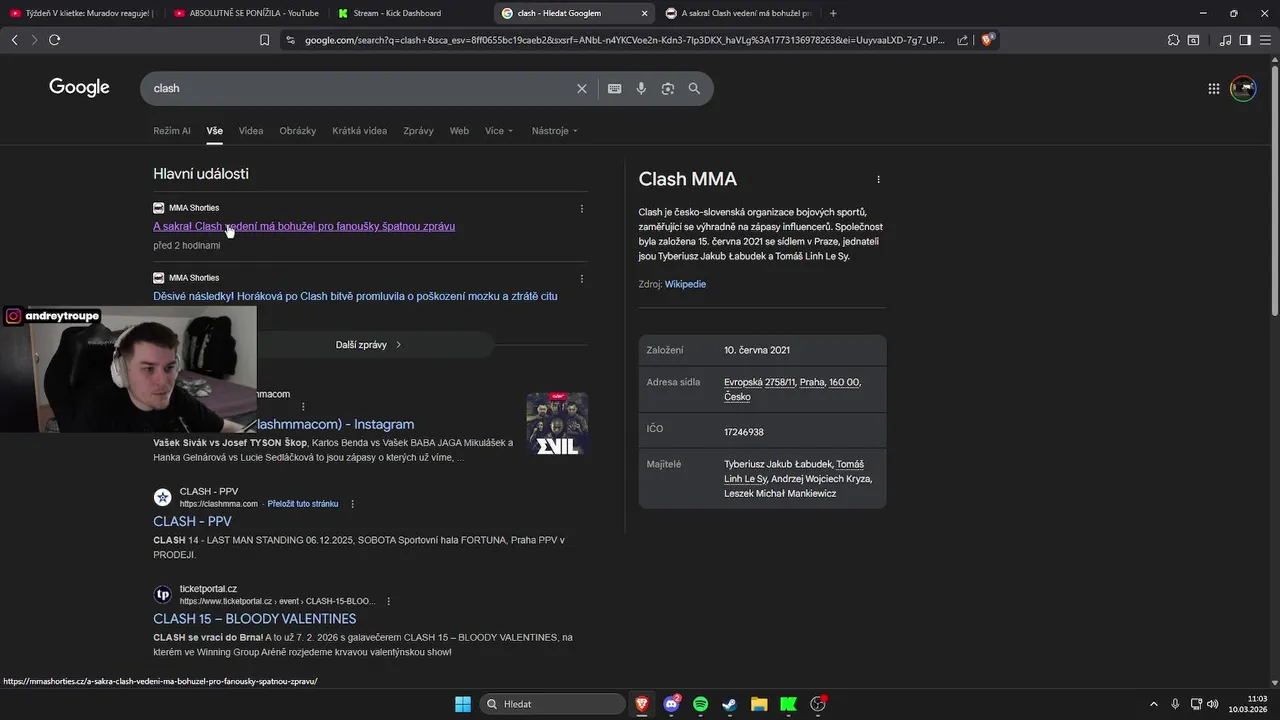Open the Google account avatar menu

[x=1243, y=88]
